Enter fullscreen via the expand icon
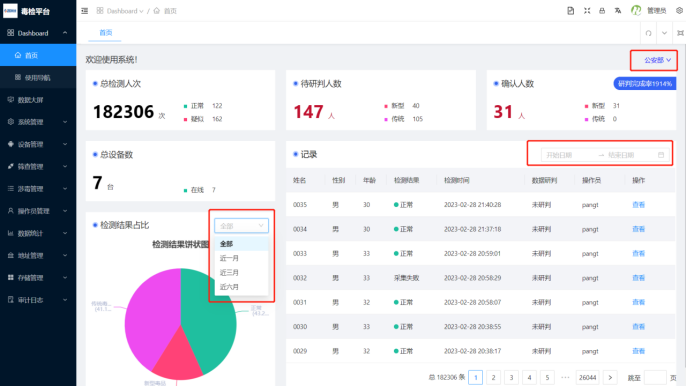Image resolution: width=686 pixels, height=386 pixels. tap(587, 11)
